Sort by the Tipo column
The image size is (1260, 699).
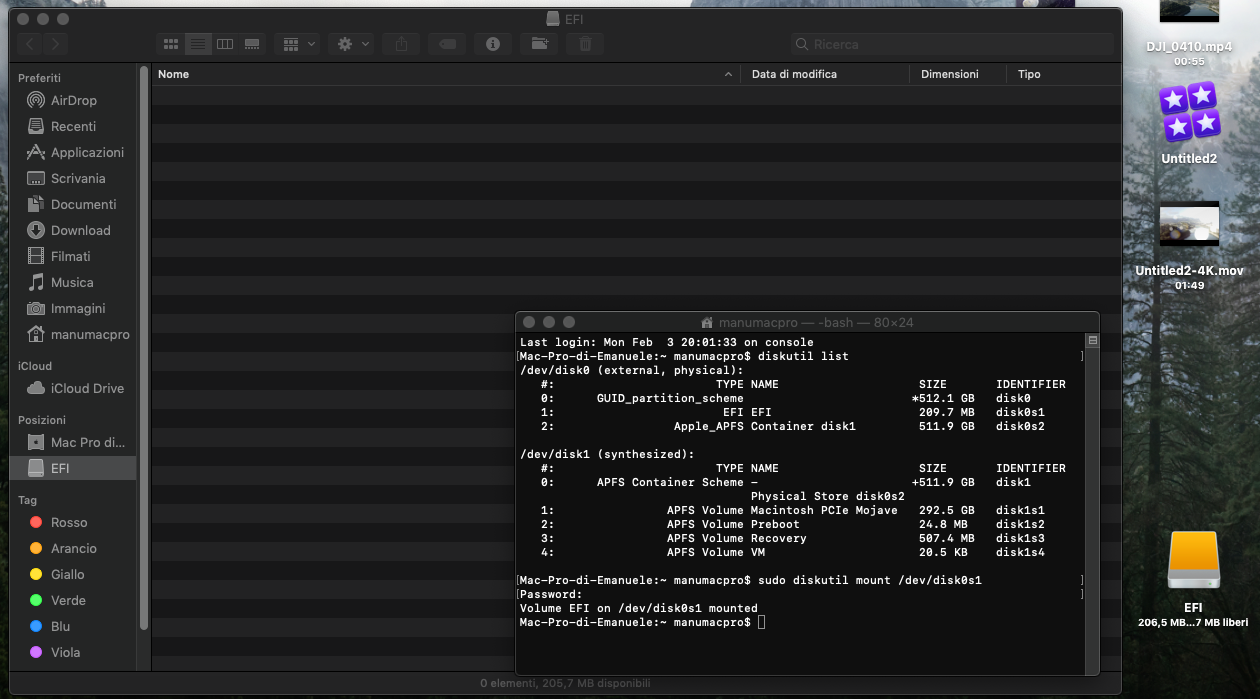tap(1064, 74)
